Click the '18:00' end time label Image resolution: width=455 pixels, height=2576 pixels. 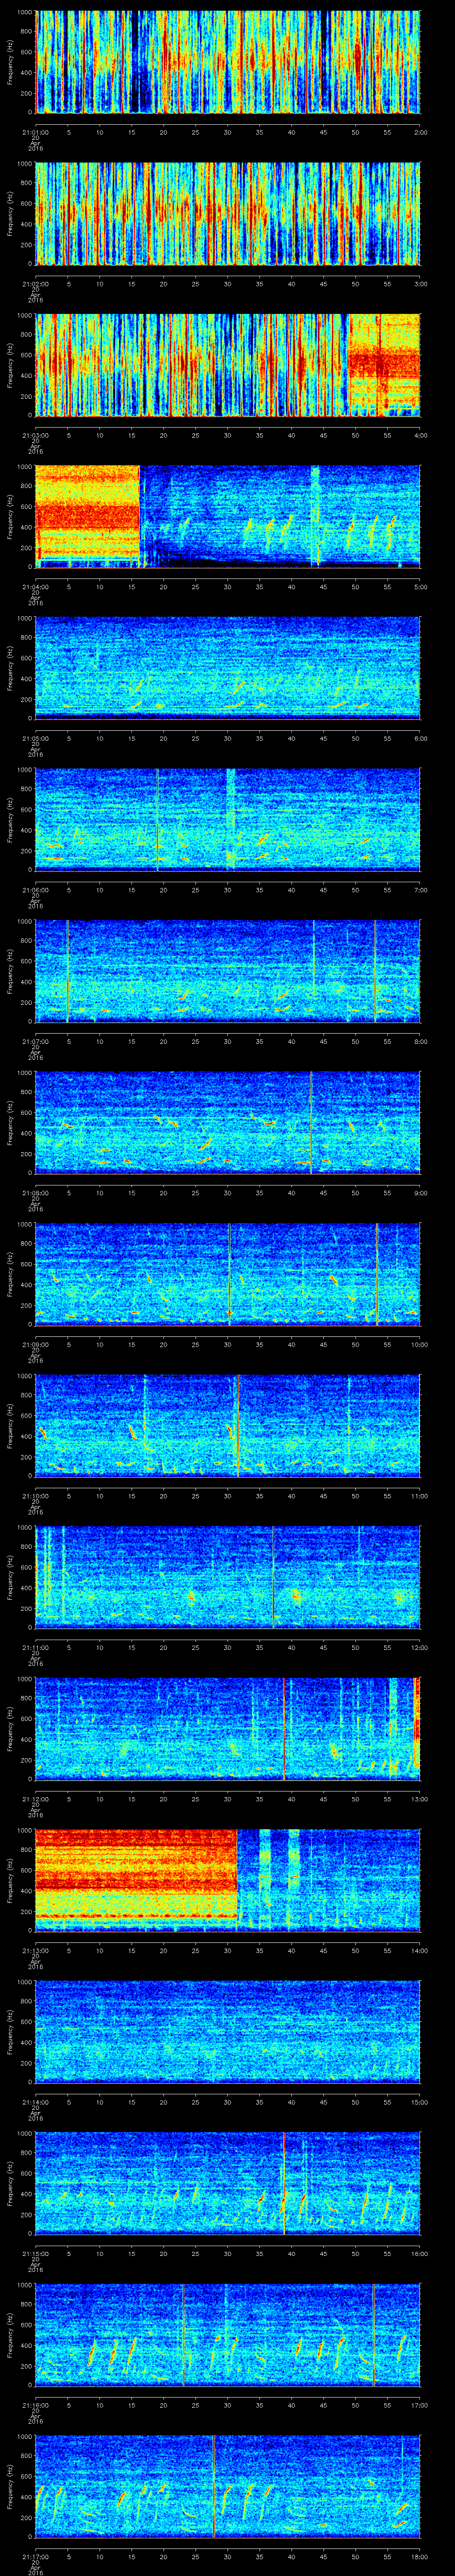(x=419, y=2556)
